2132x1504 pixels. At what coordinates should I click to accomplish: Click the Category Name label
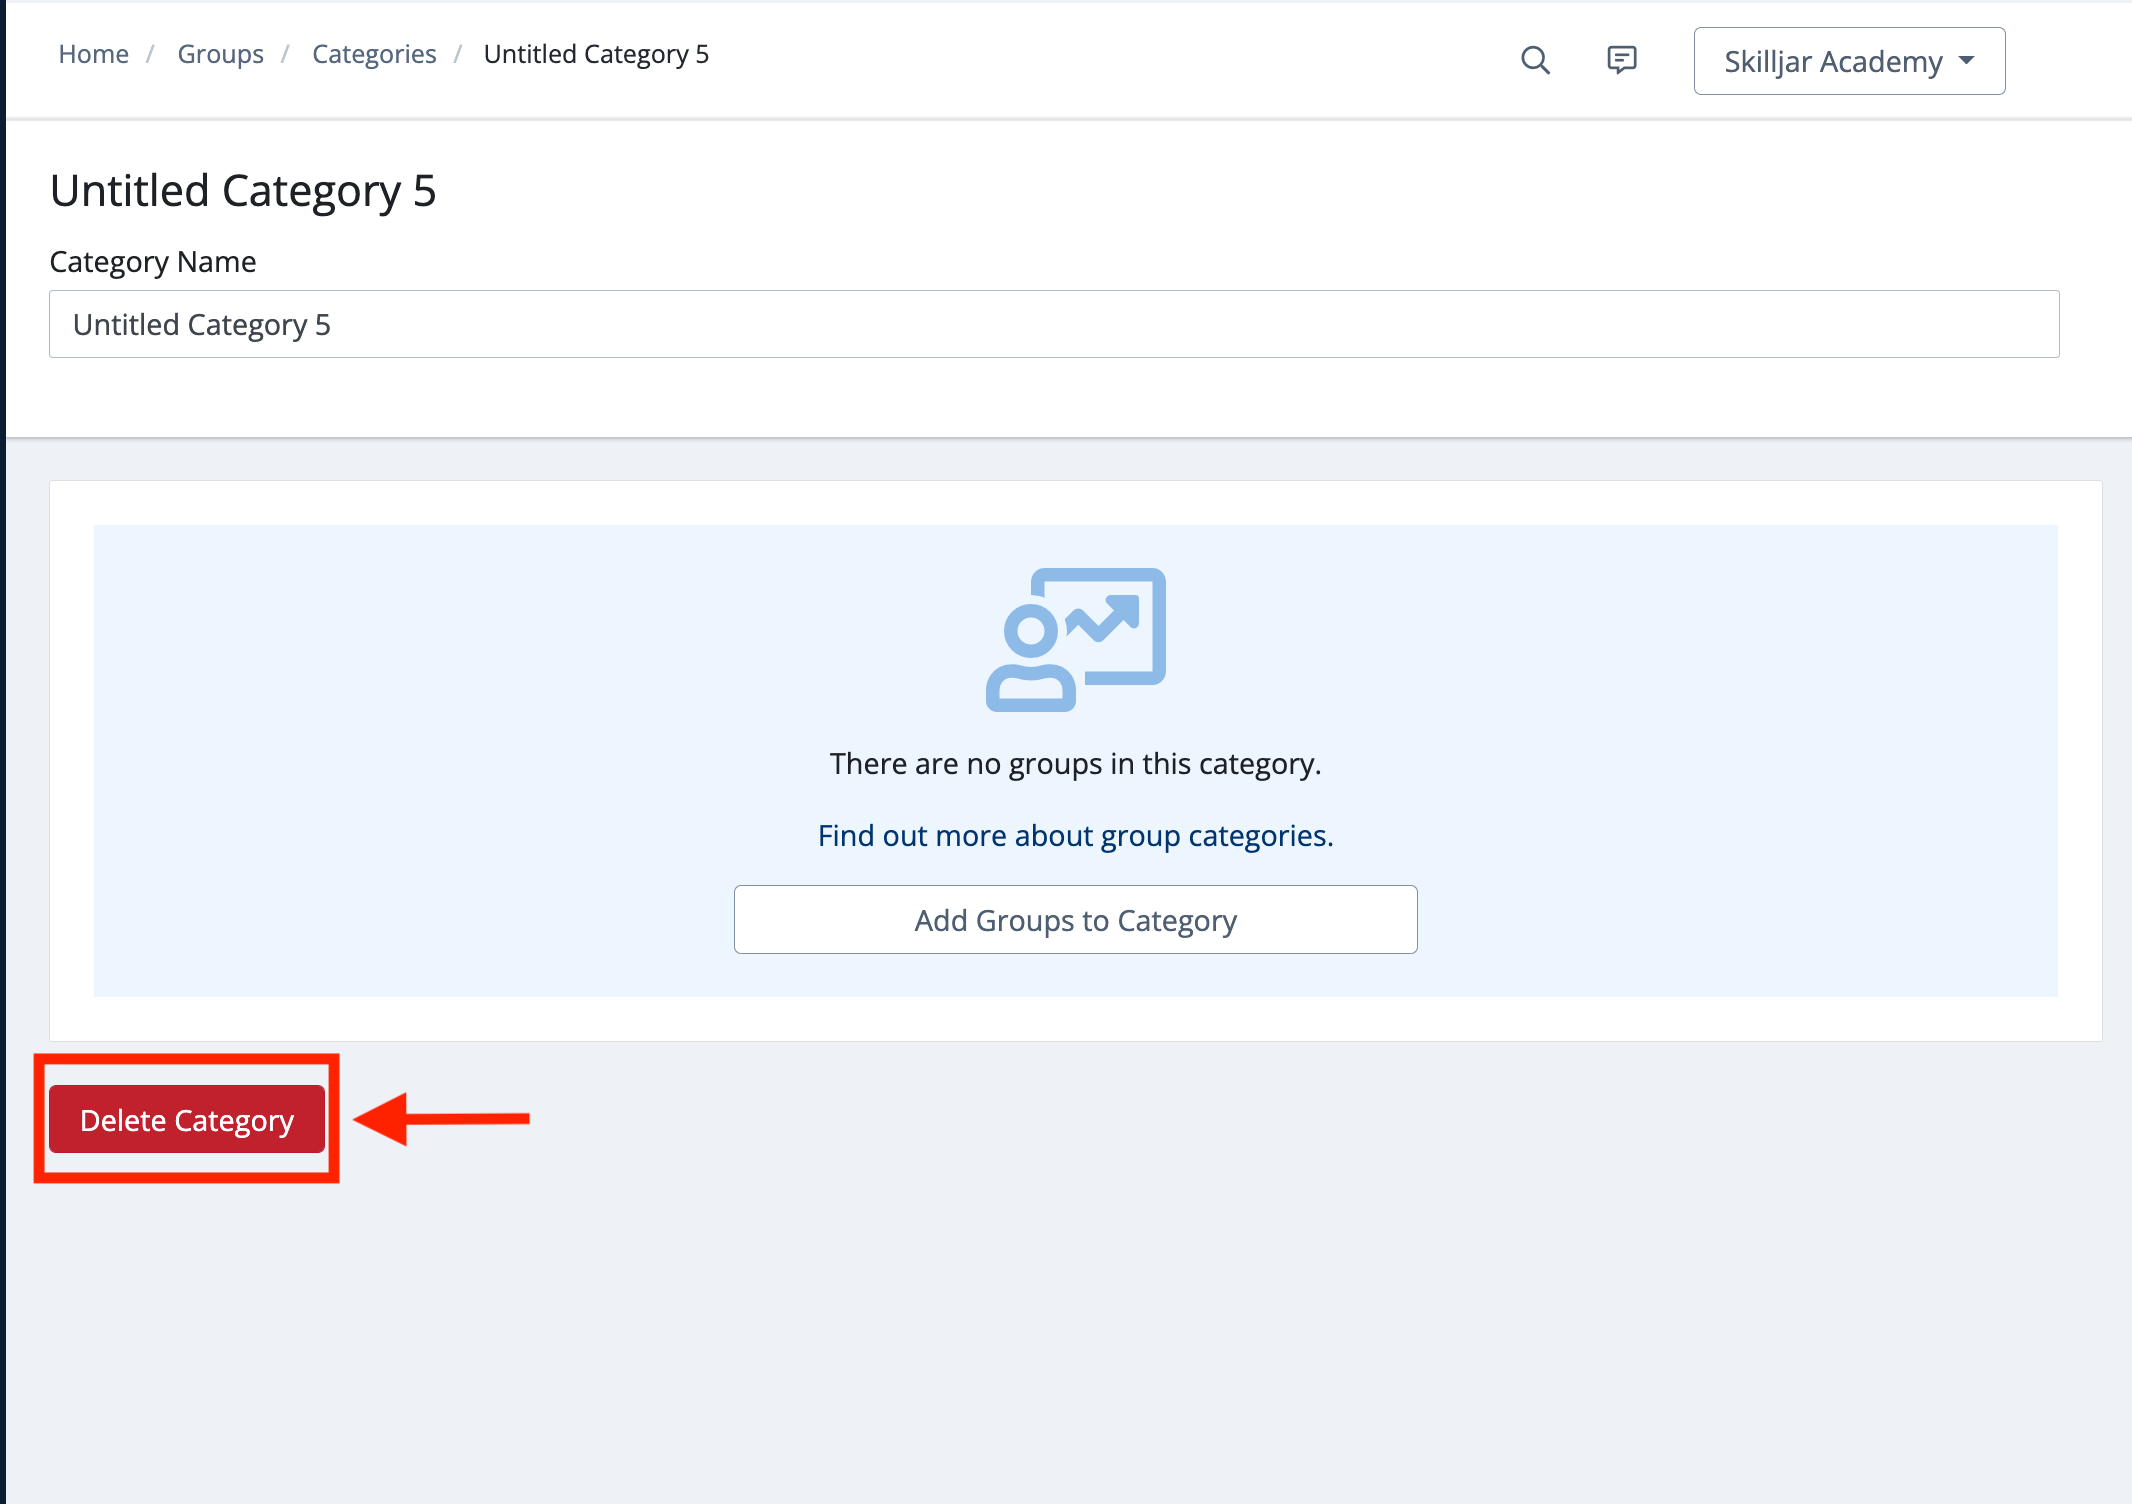point(153,262)
